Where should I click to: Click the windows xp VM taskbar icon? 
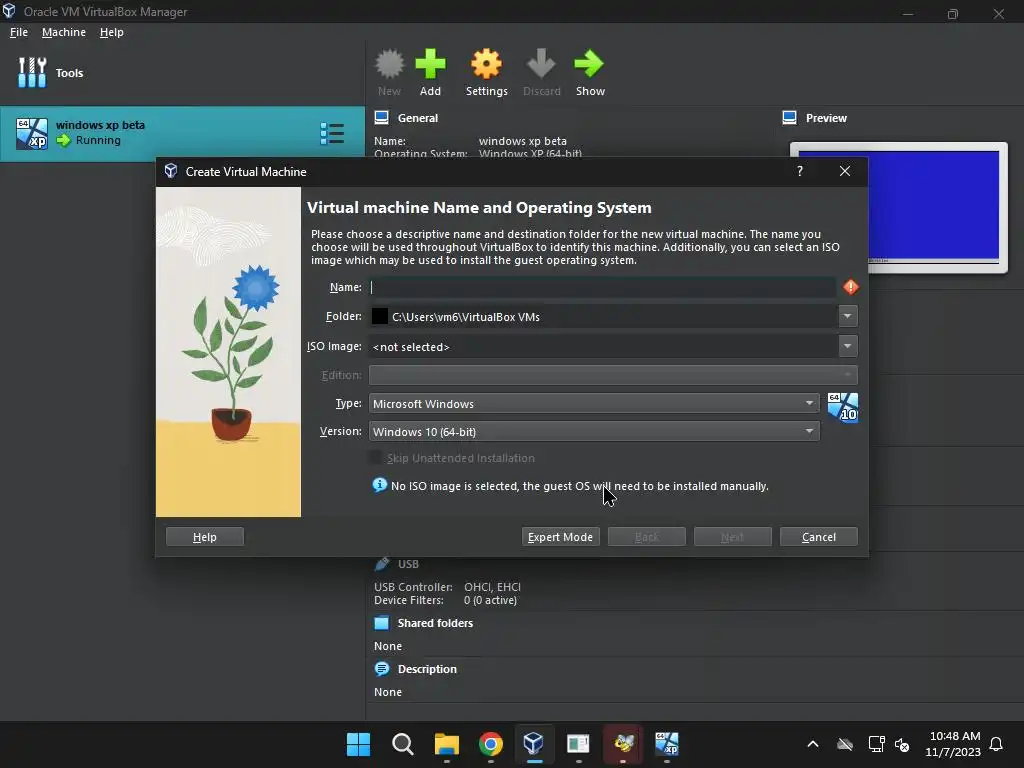[x=667, y=744]
